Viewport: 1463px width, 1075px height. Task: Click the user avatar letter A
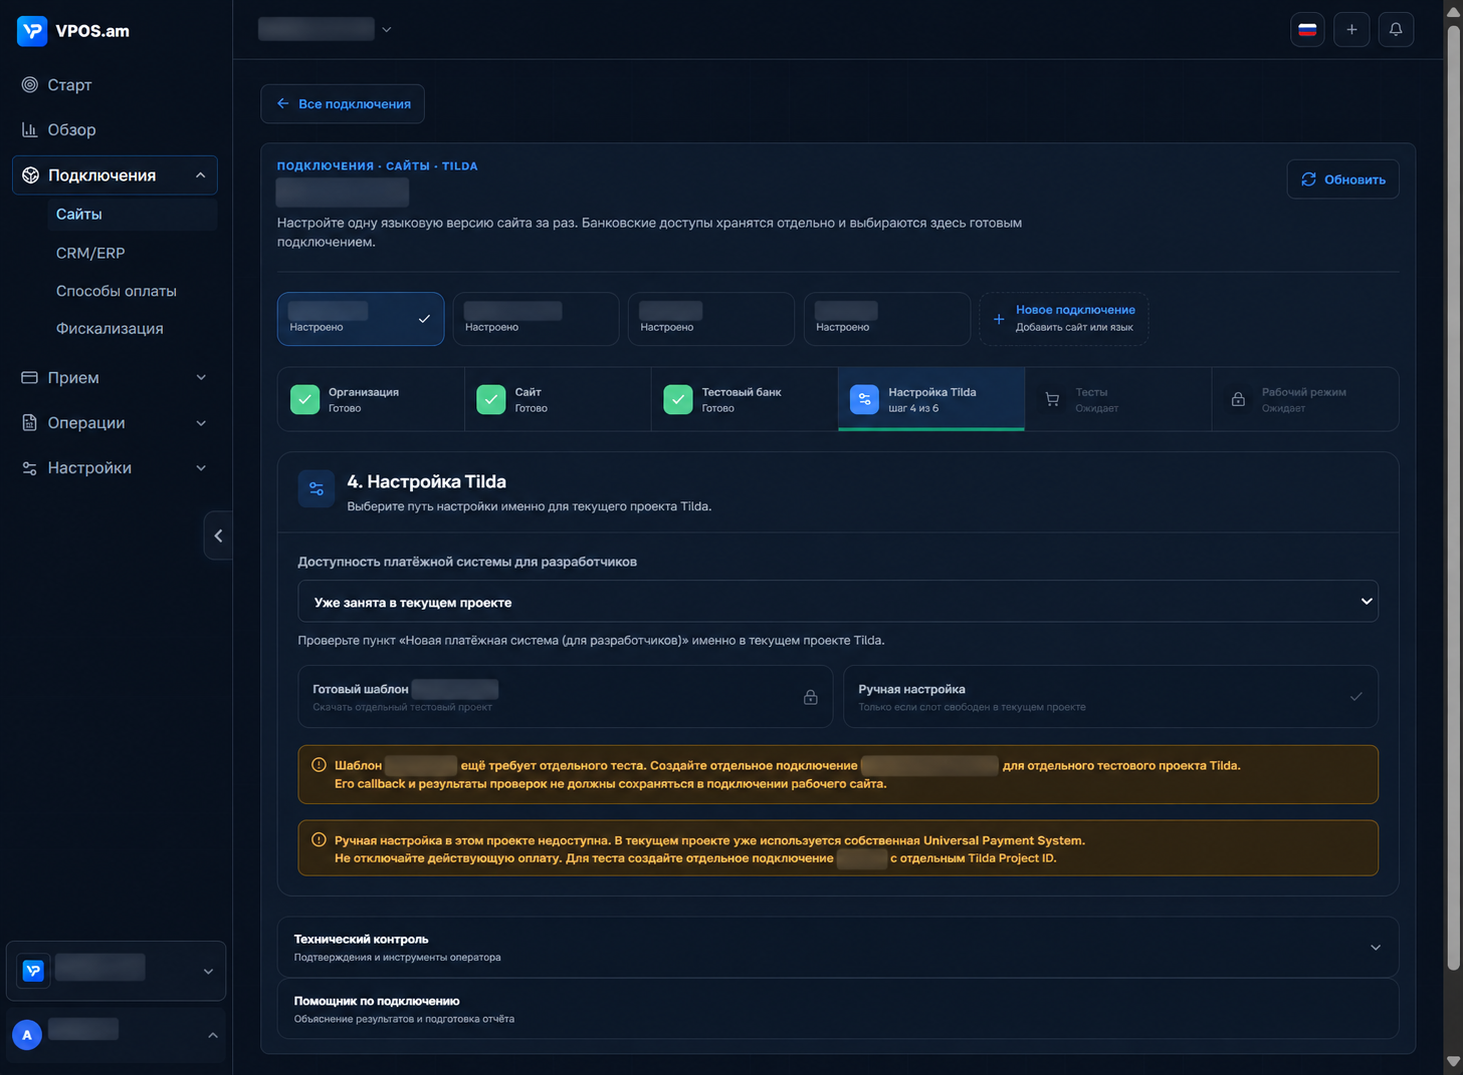point(27,1035)
